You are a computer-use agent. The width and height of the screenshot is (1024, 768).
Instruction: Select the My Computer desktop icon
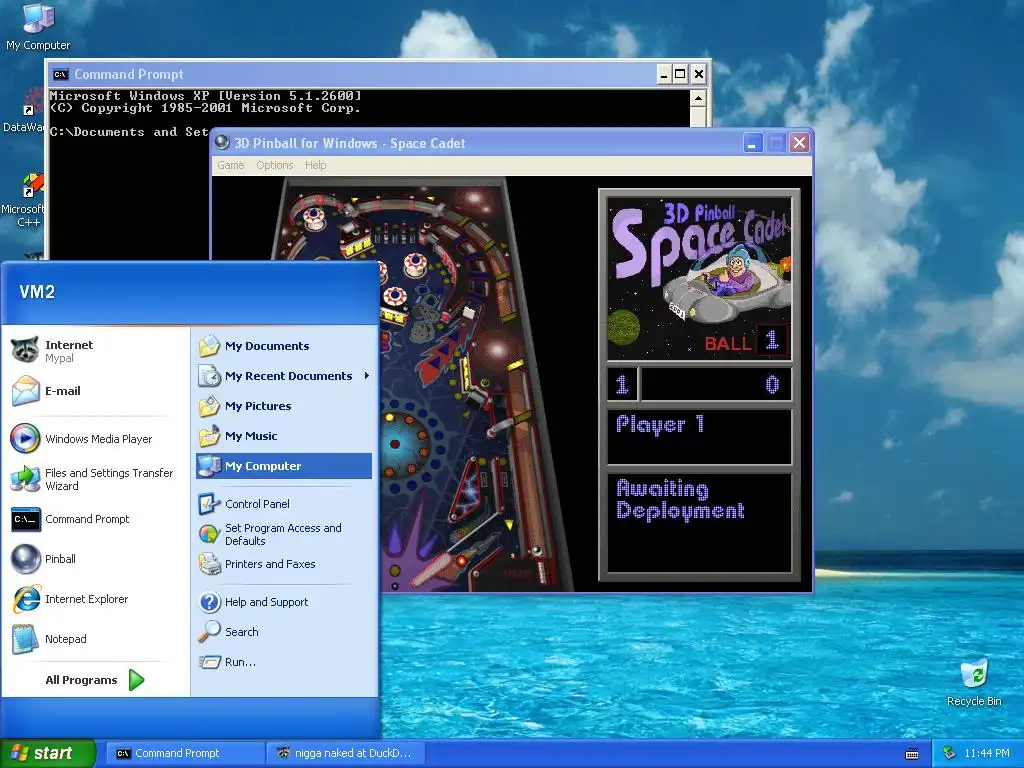coord(38,26)
